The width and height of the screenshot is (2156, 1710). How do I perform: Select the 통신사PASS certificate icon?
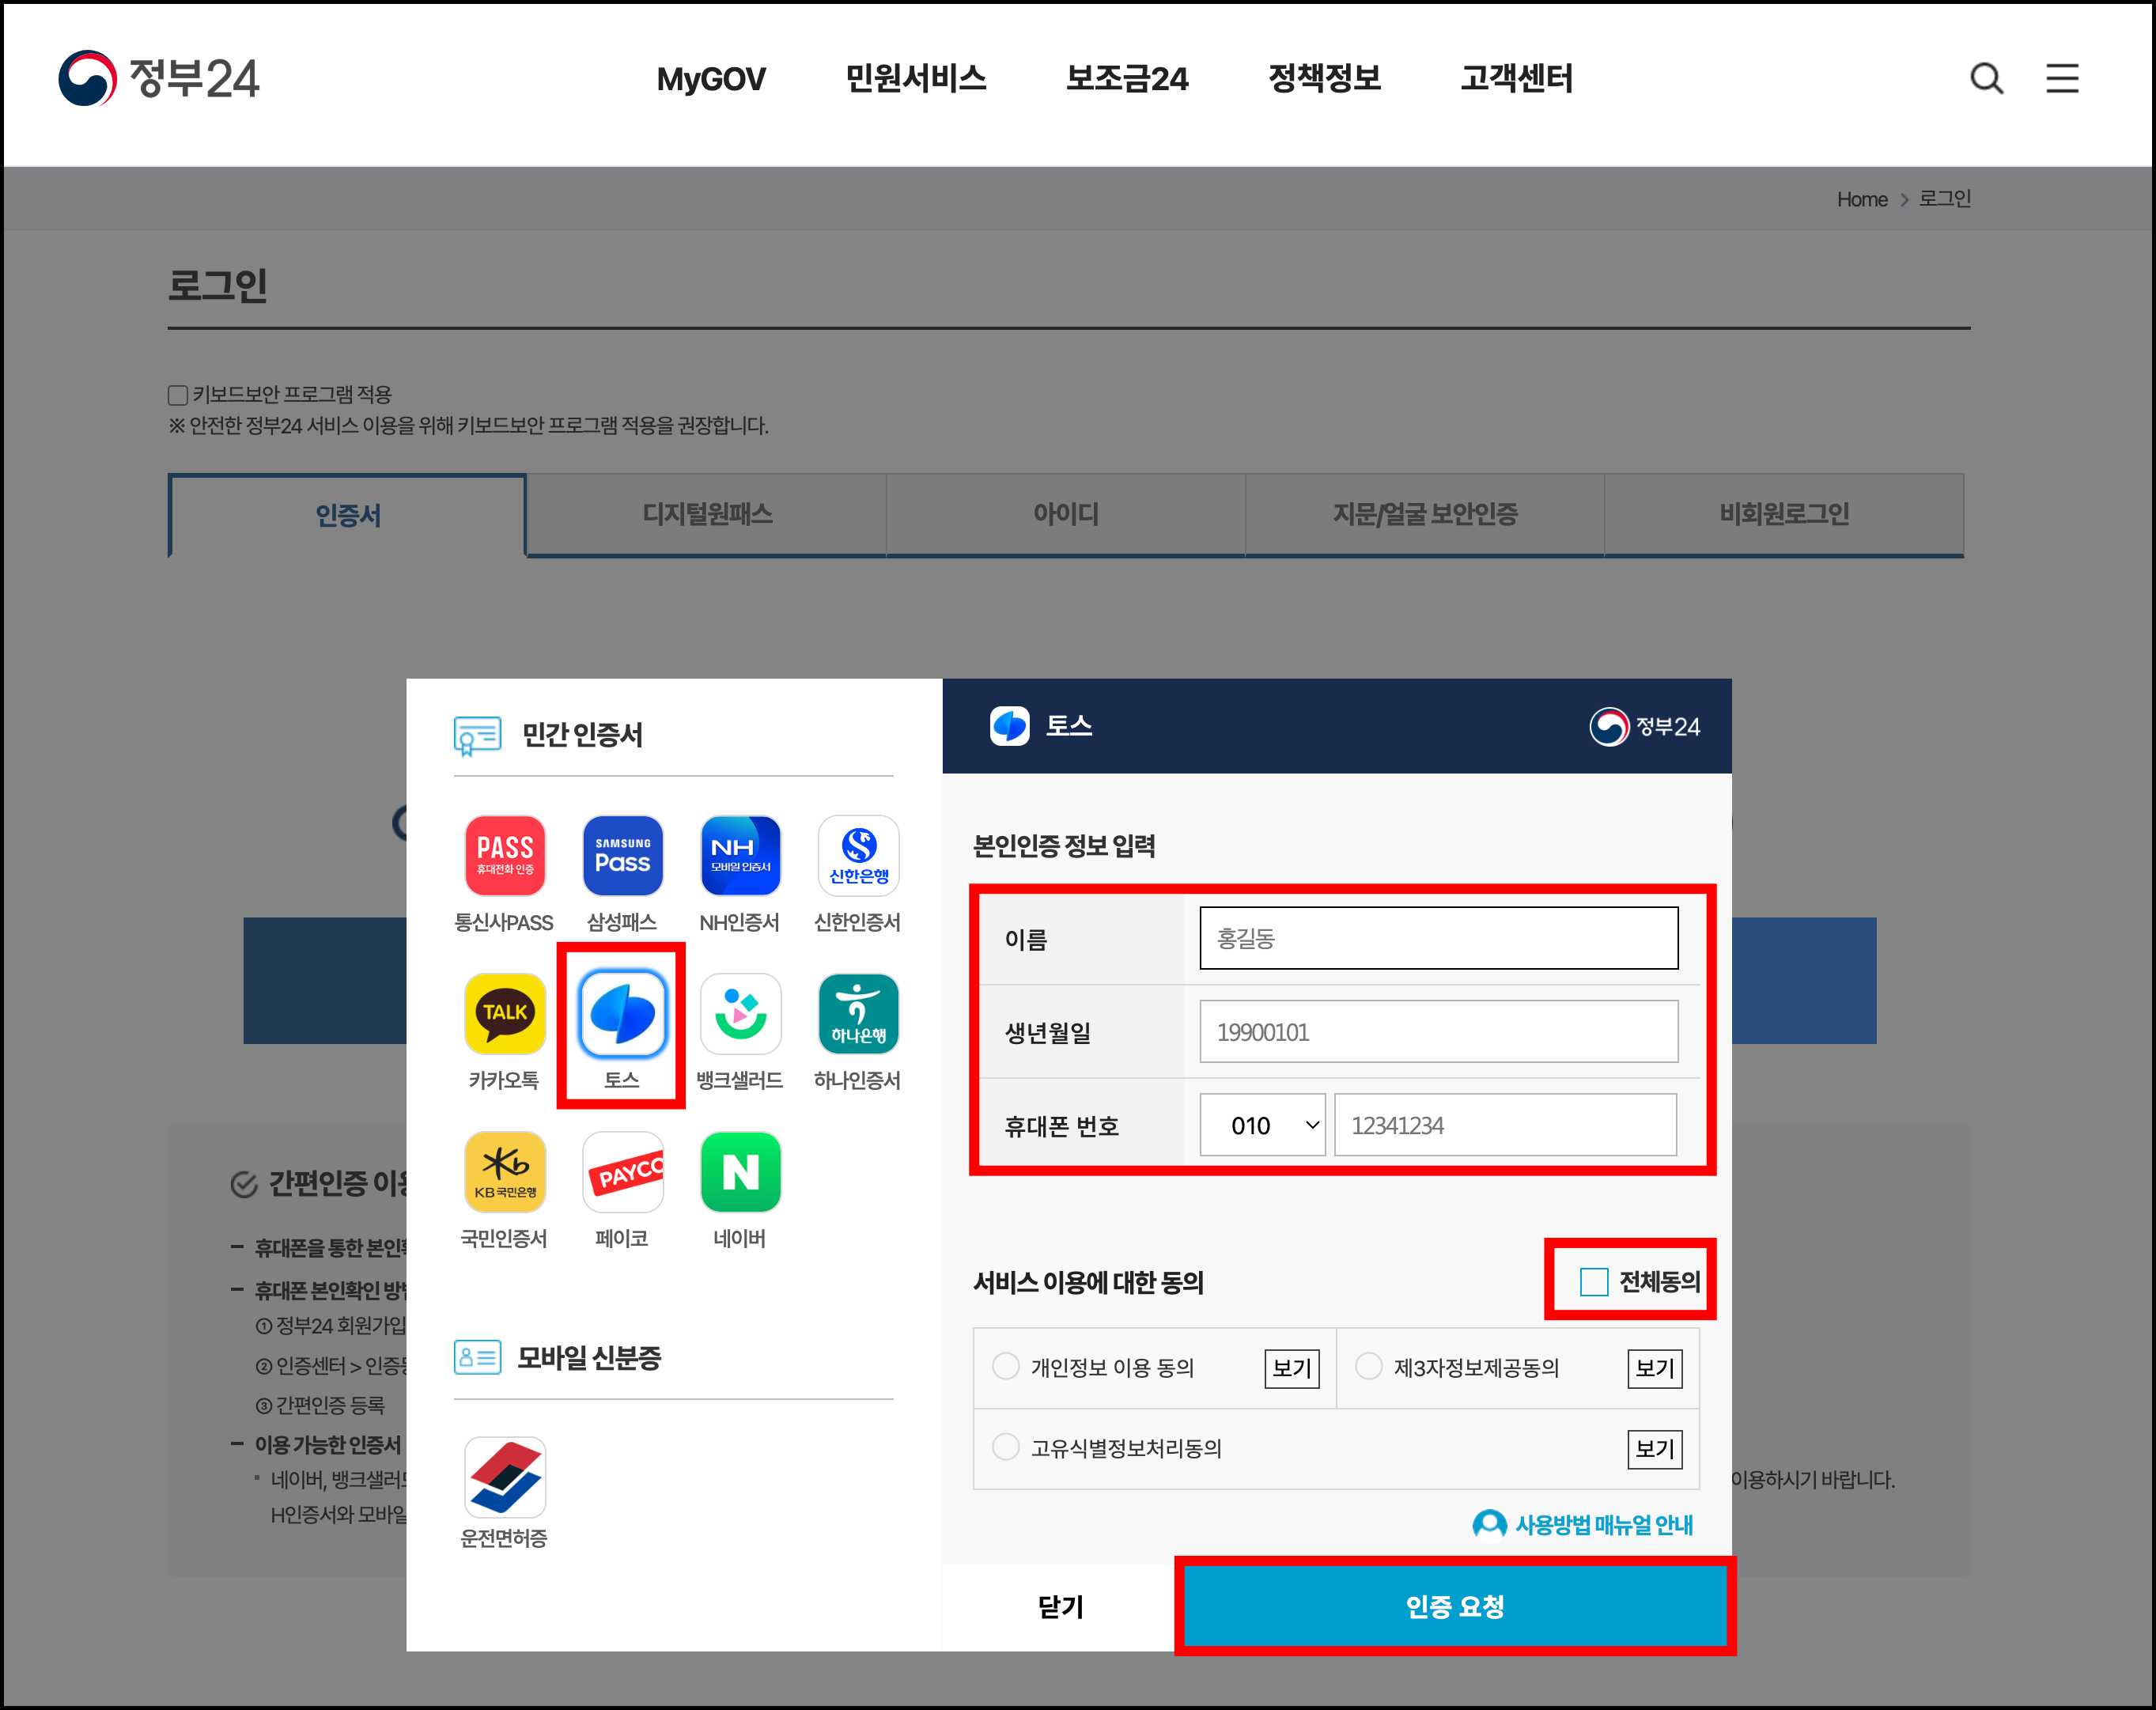point(505,856)
